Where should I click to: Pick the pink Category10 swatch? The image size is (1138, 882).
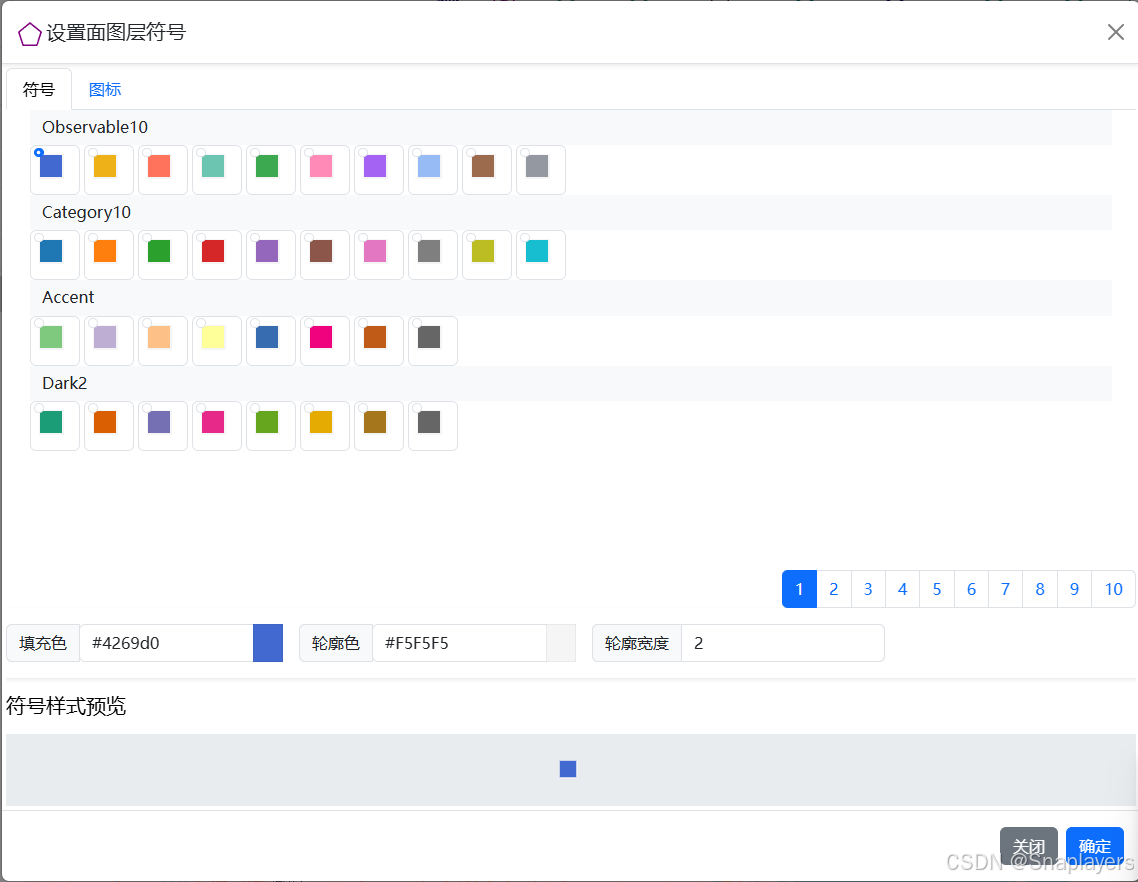point(379,255)
